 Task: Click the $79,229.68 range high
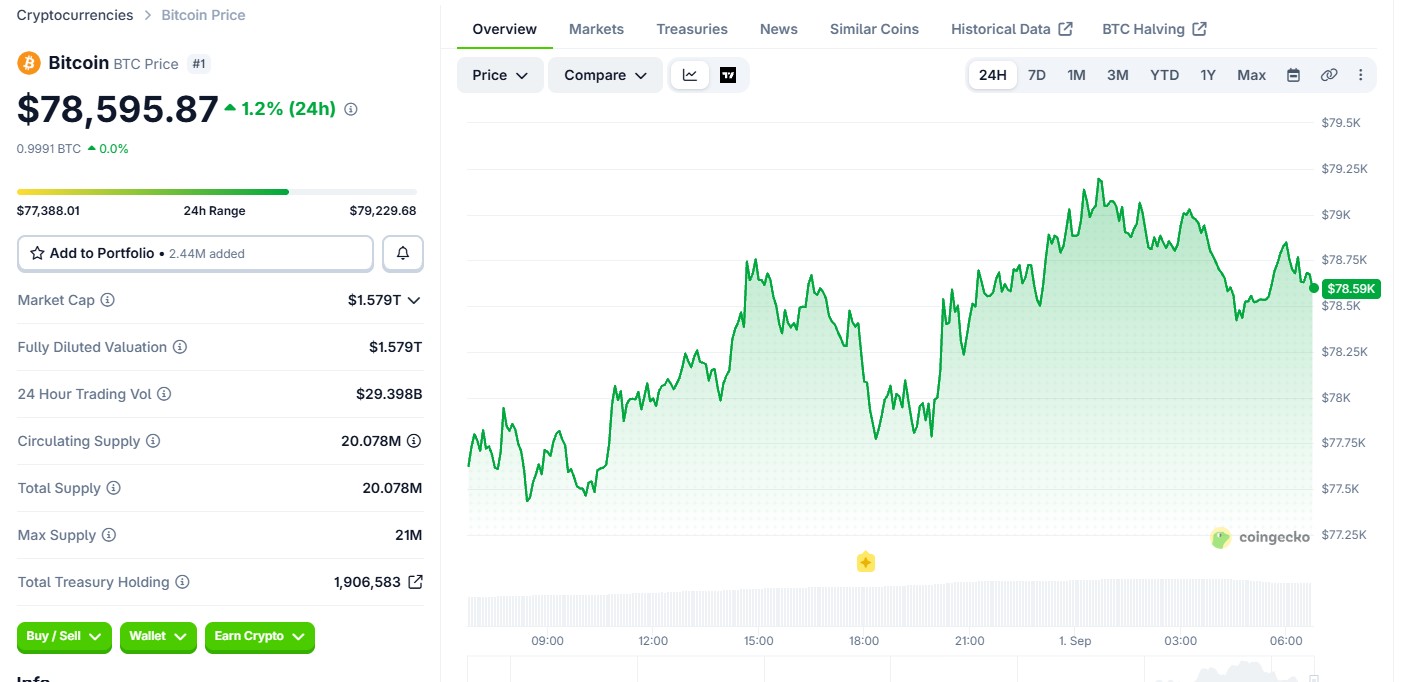(383, 211)
